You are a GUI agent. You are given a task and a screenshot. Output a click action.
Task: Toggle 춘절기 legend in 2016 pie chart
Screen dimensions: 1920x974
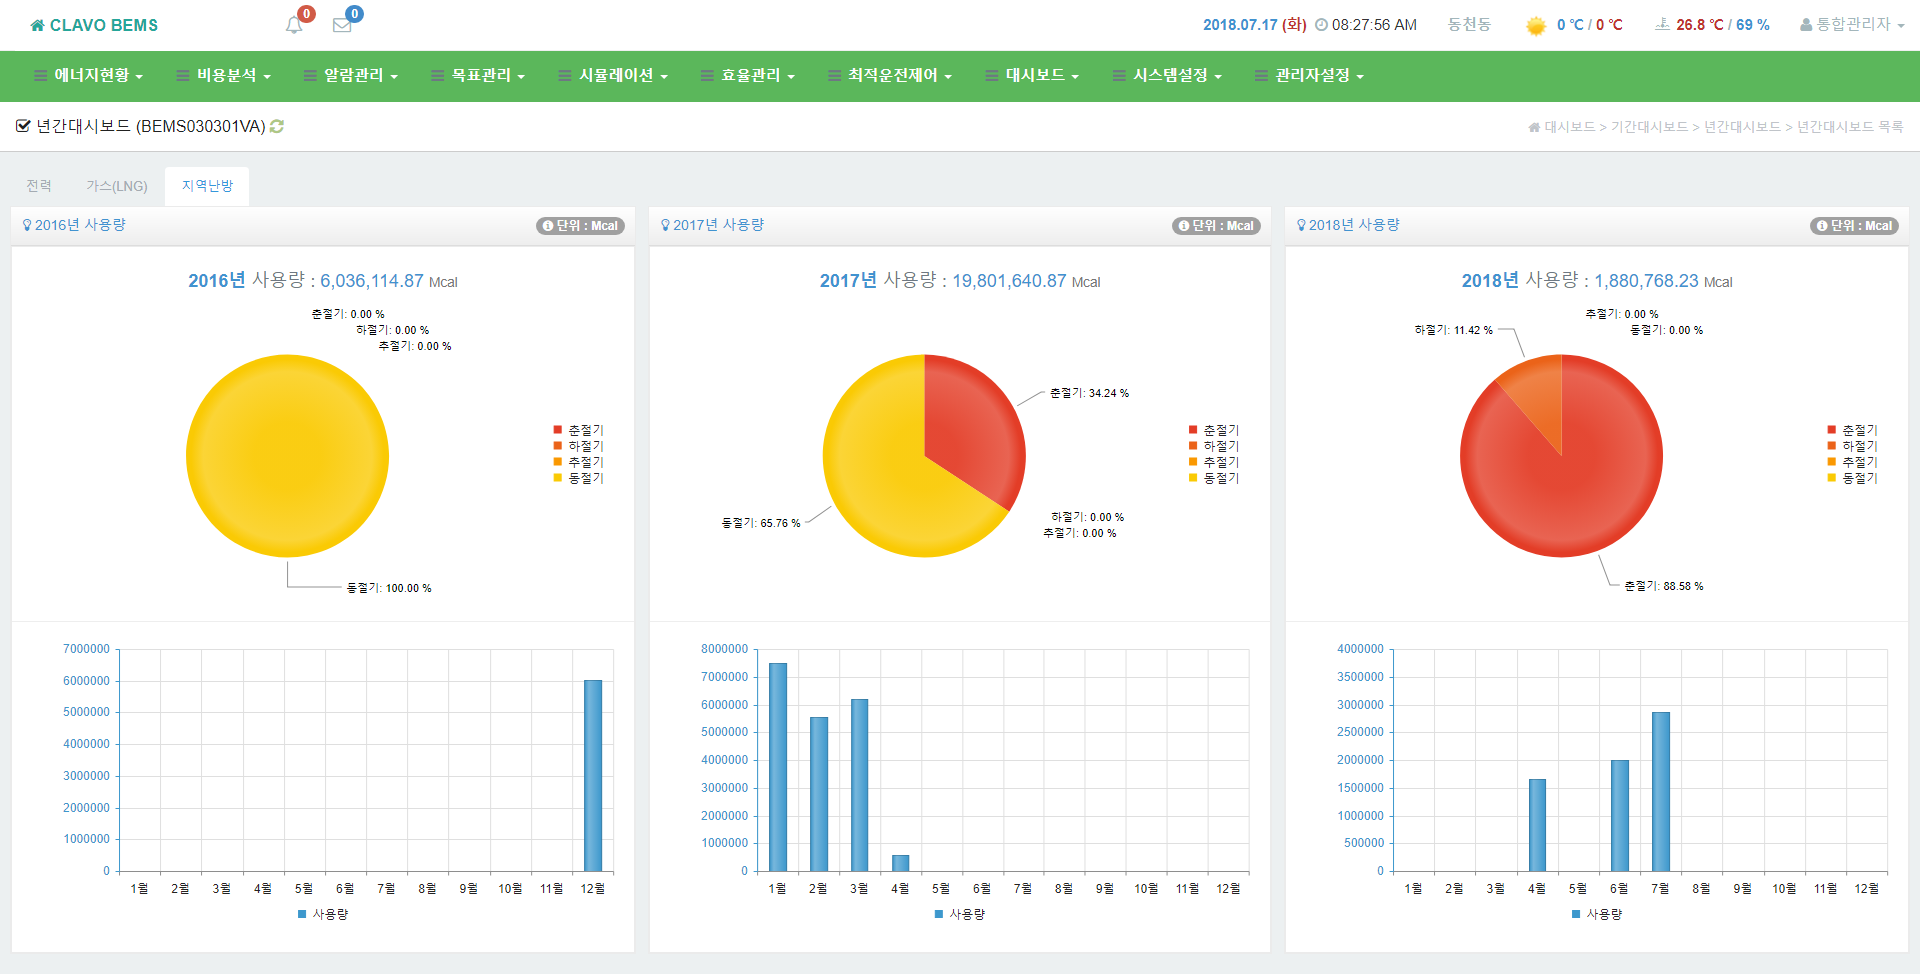pyautogui.click(x=578, y=430)
